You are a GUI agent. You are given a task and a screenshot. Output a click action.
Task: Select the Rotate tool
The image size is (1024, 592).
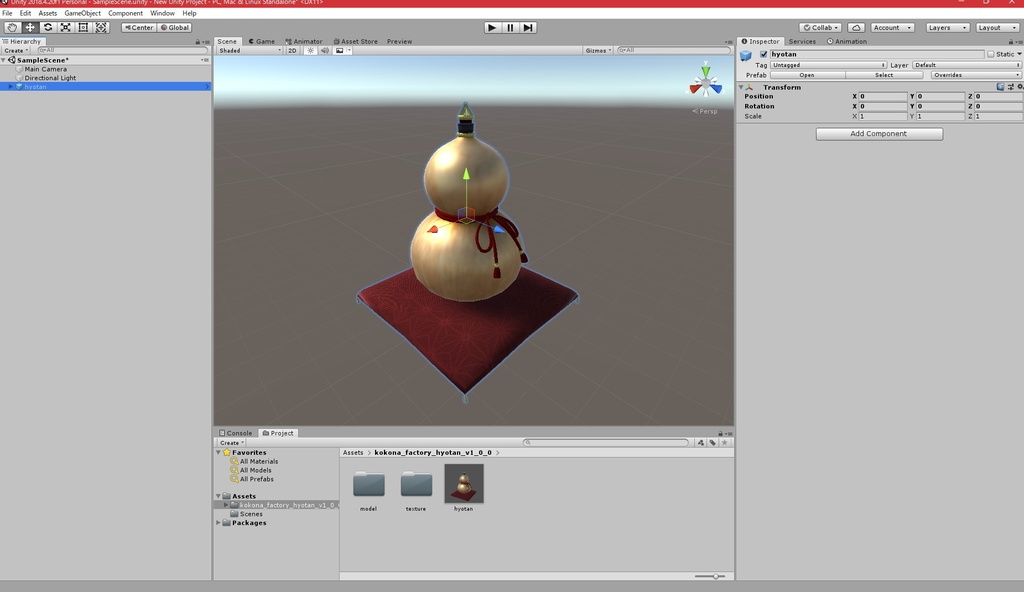(48, 27)
